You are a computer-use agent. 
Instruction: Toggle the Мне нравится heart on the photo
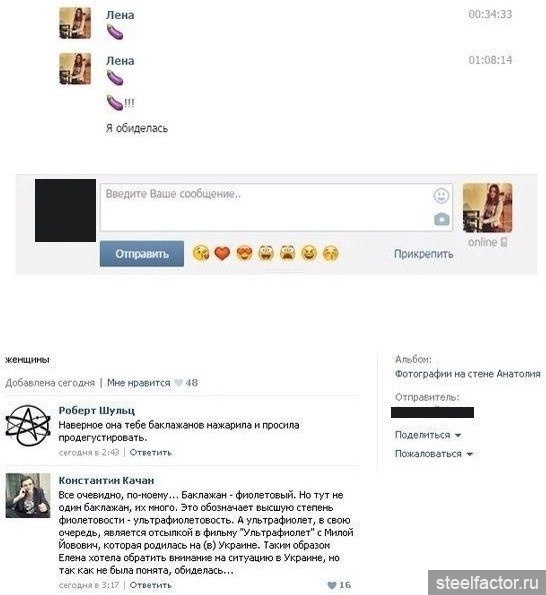pos(178,383)
